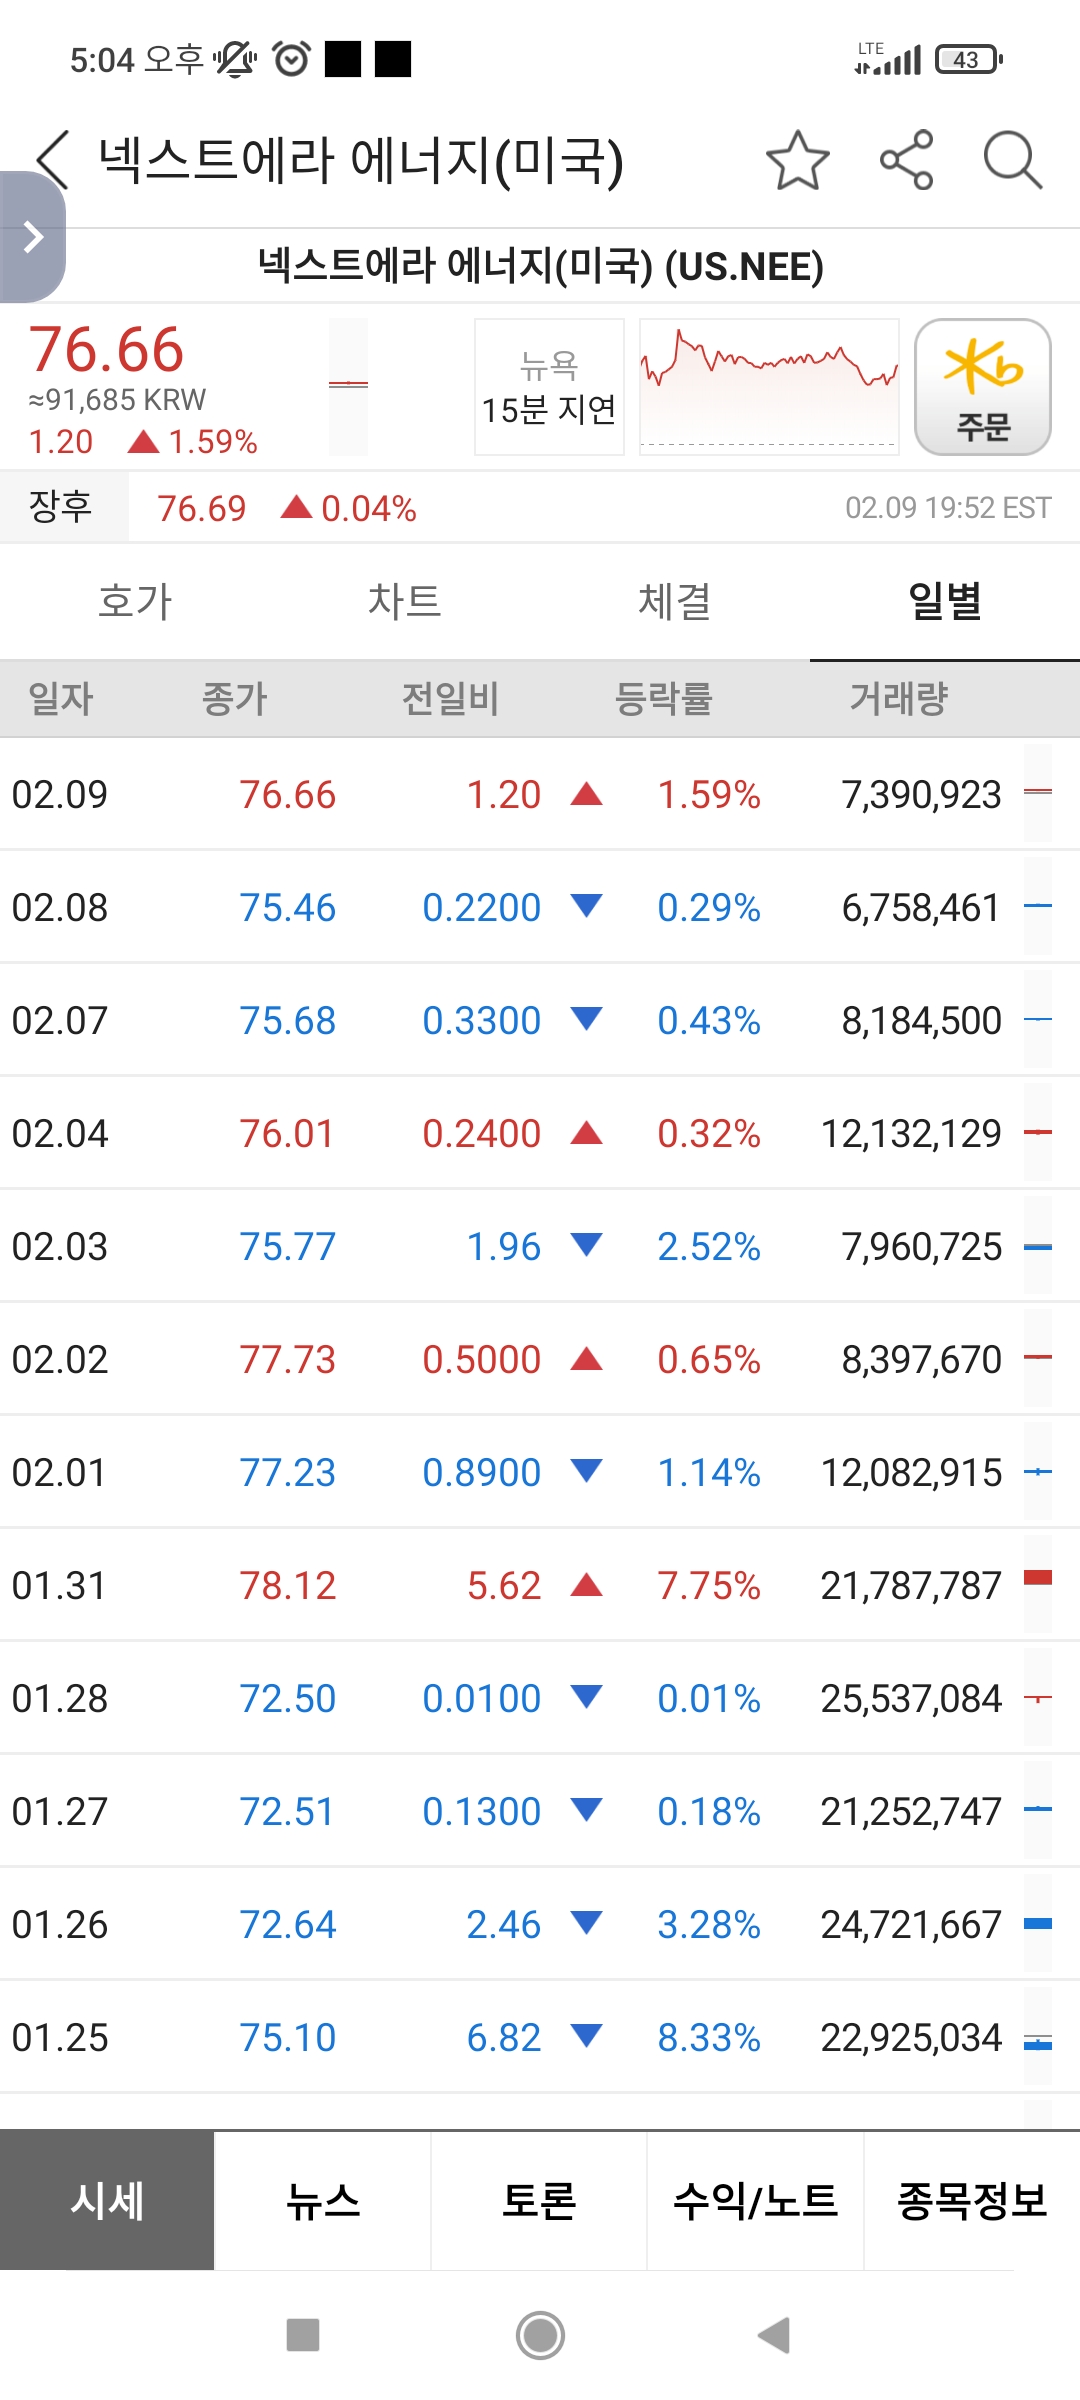Tap volume 24,721,667 in 01.26 row
This screenshot has width=1080, height=2400.
pyautogui.click(x=911, y=1924)
